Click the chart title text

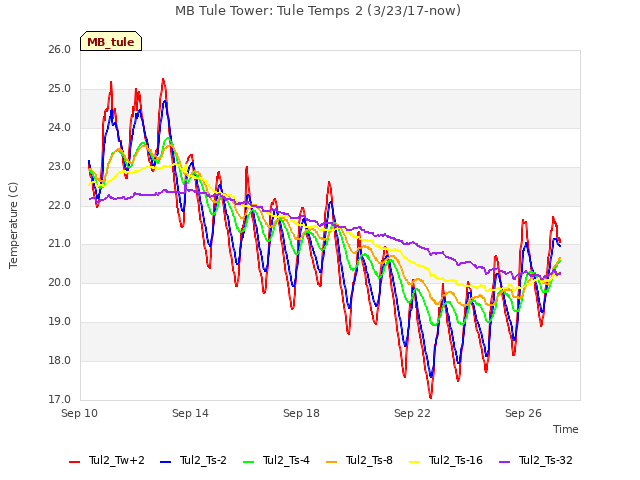click(x=318, y=11)
